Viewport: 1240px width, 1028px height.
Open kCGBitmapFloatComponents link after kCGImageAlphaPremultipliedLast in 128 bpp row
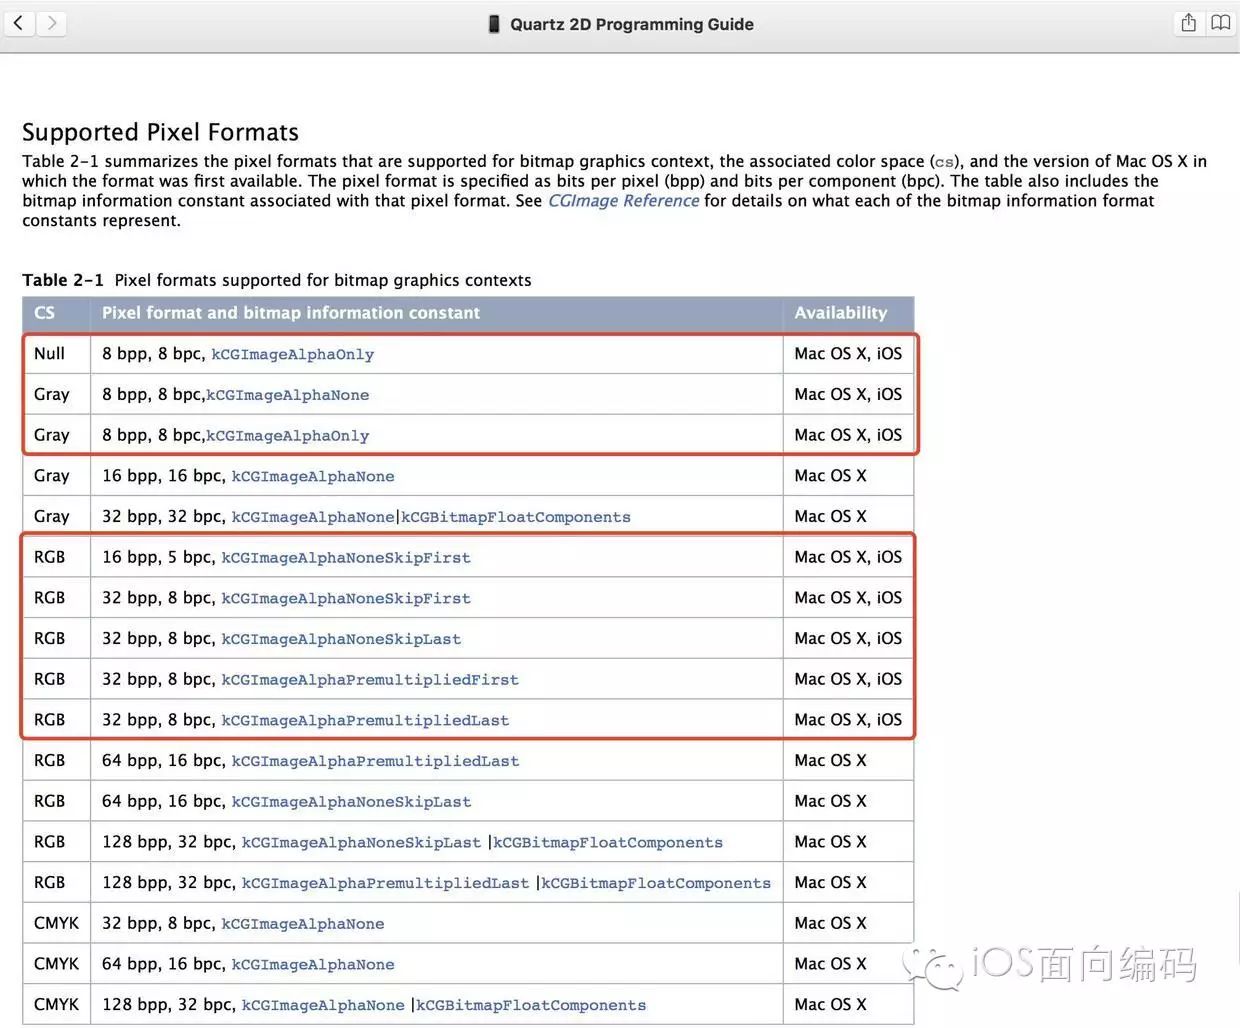(x=656, y=883)
